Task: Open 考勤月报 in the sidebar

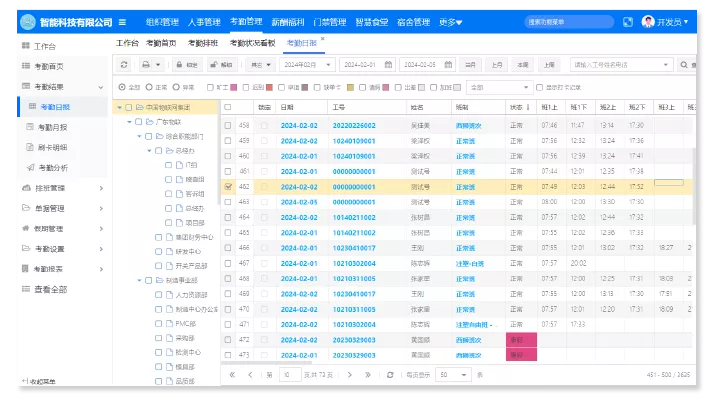Action: tap(52, 127)
